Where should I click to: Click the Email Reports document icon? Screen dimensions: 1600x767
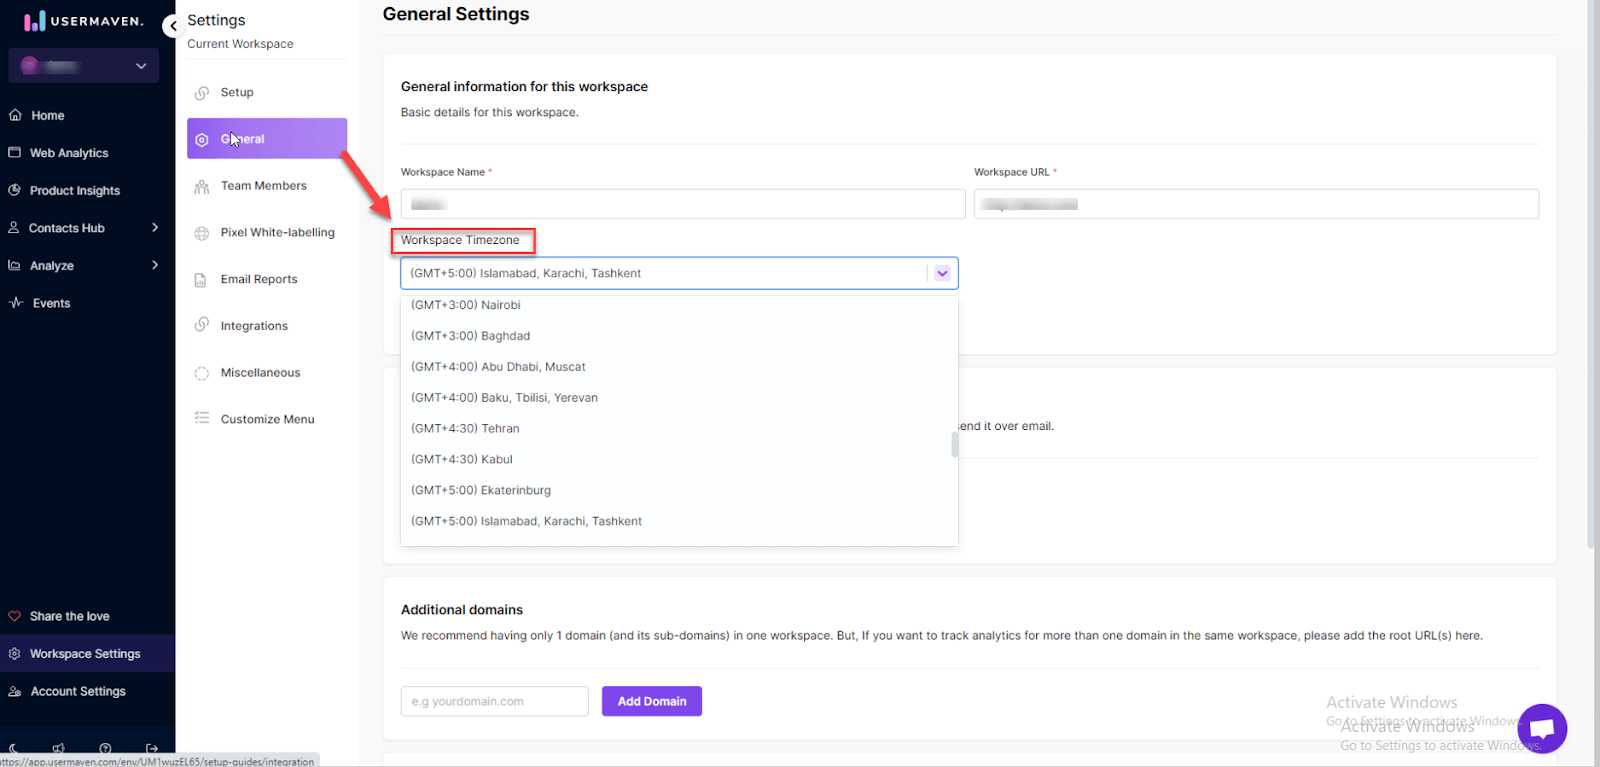coord(201,280)
